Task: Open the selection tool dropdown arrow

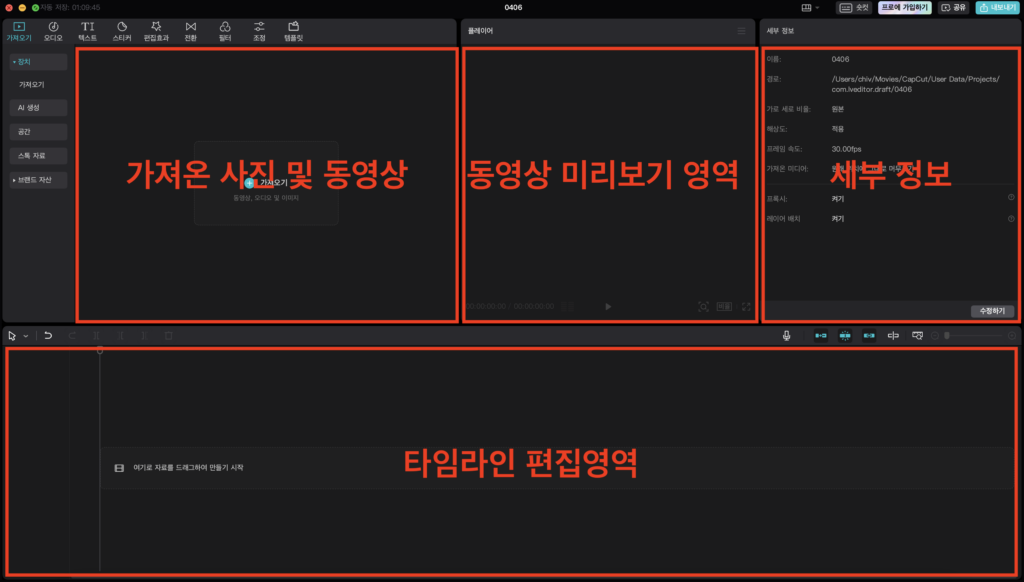Action: pos(25,336)
